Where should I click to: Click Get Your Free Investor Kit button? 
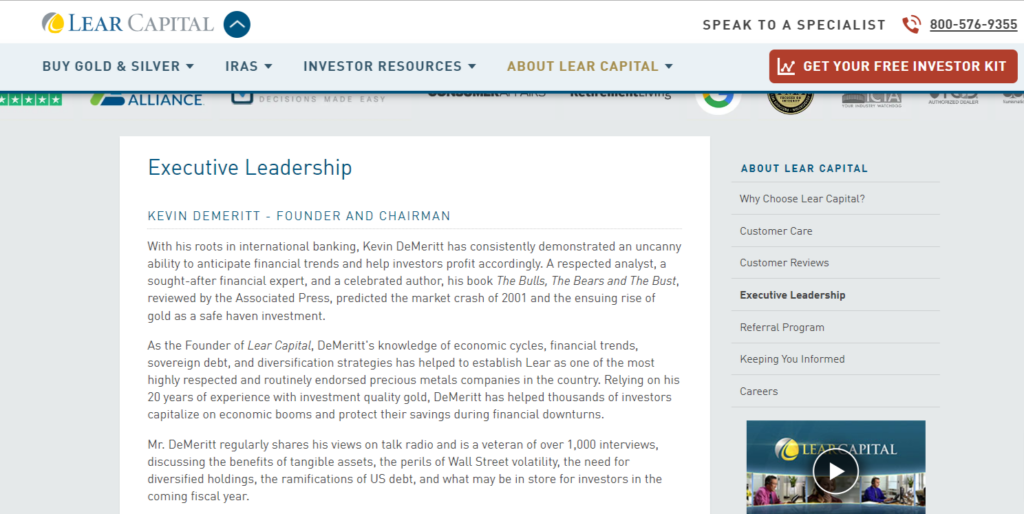pyautogui.click(x=893, y=66)
